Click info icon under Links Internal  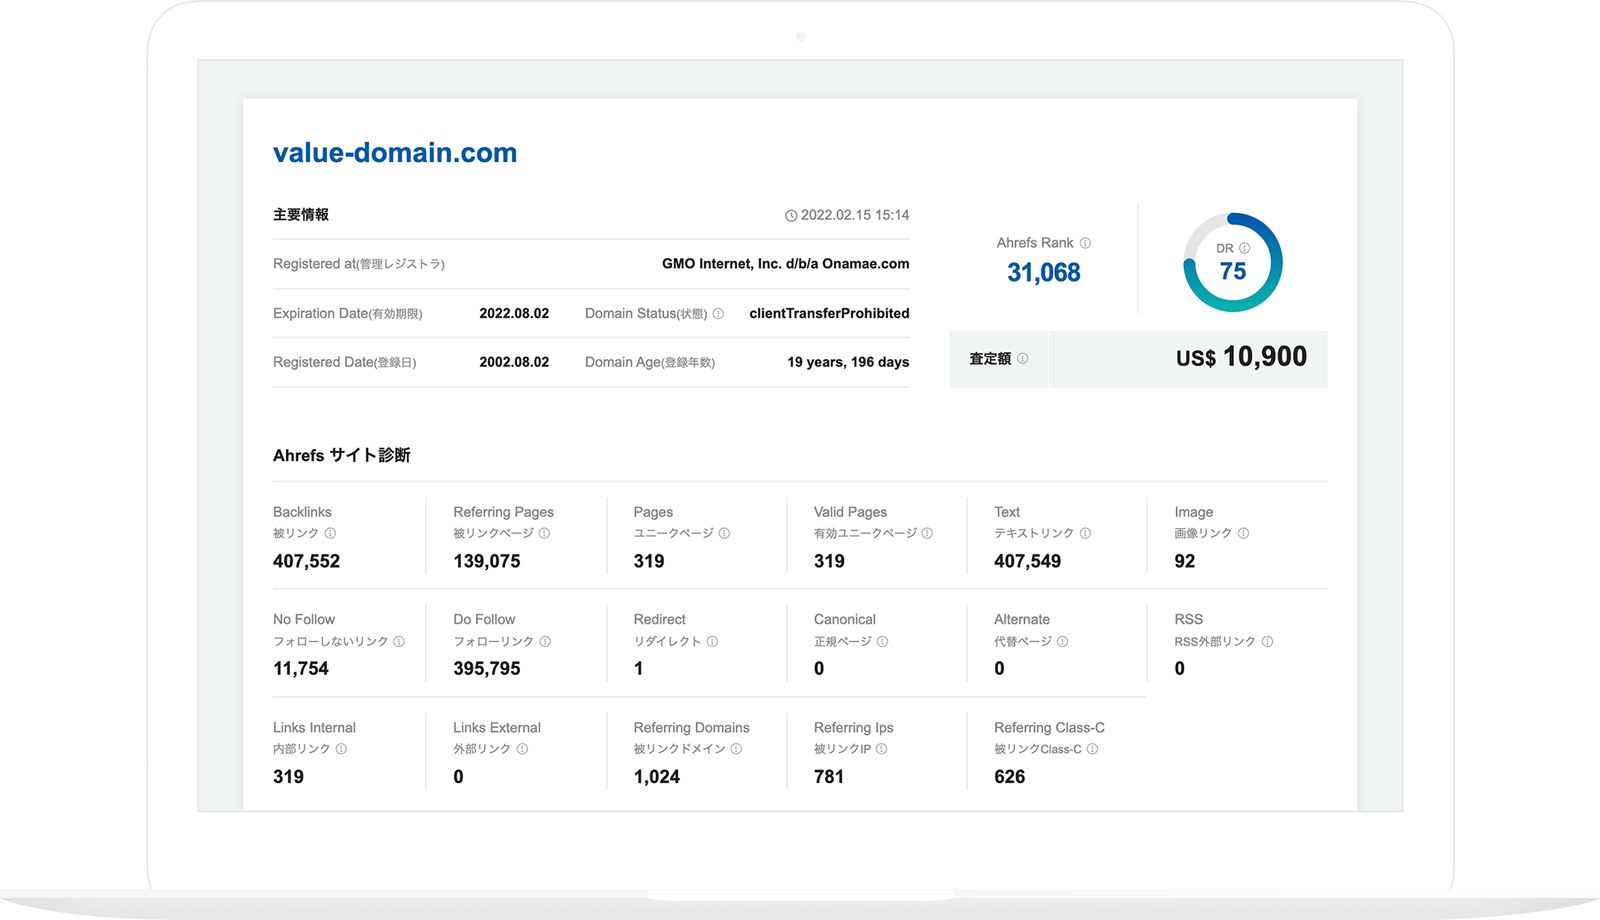pos(341,749)
